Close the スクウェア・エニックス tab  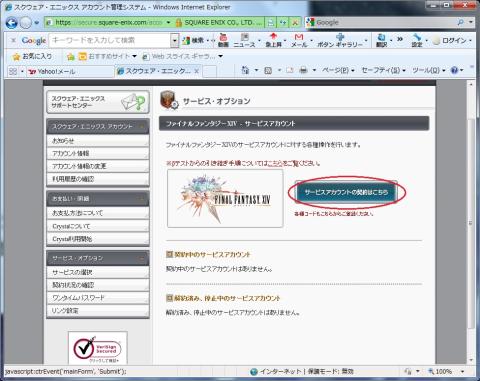coord(197,71)
